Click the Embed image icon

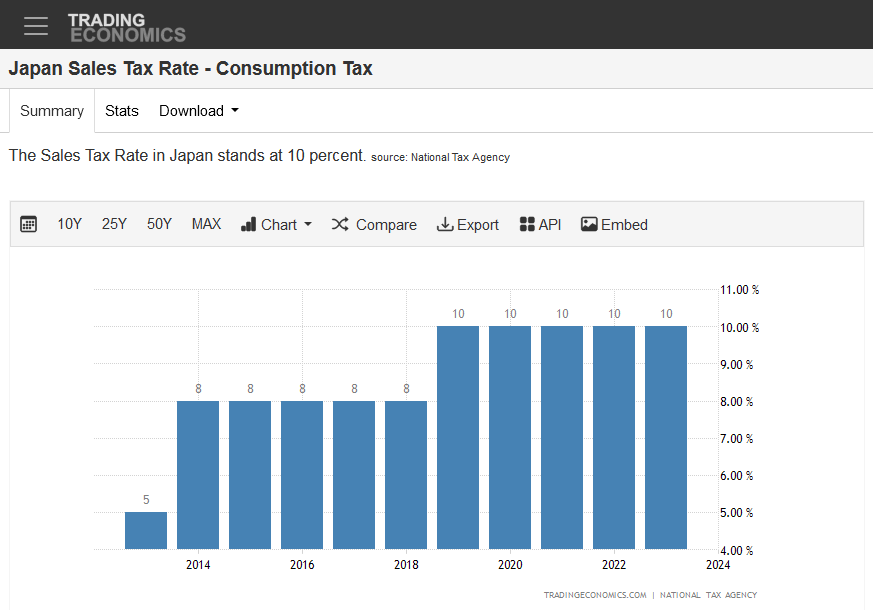click(589, 225)
